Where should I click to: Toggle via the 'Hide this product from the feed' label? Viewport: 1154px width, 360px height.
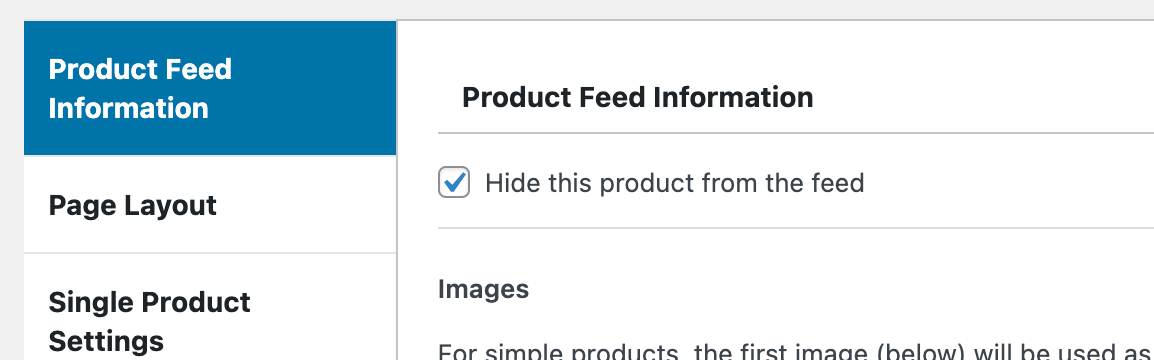[674, 183]
